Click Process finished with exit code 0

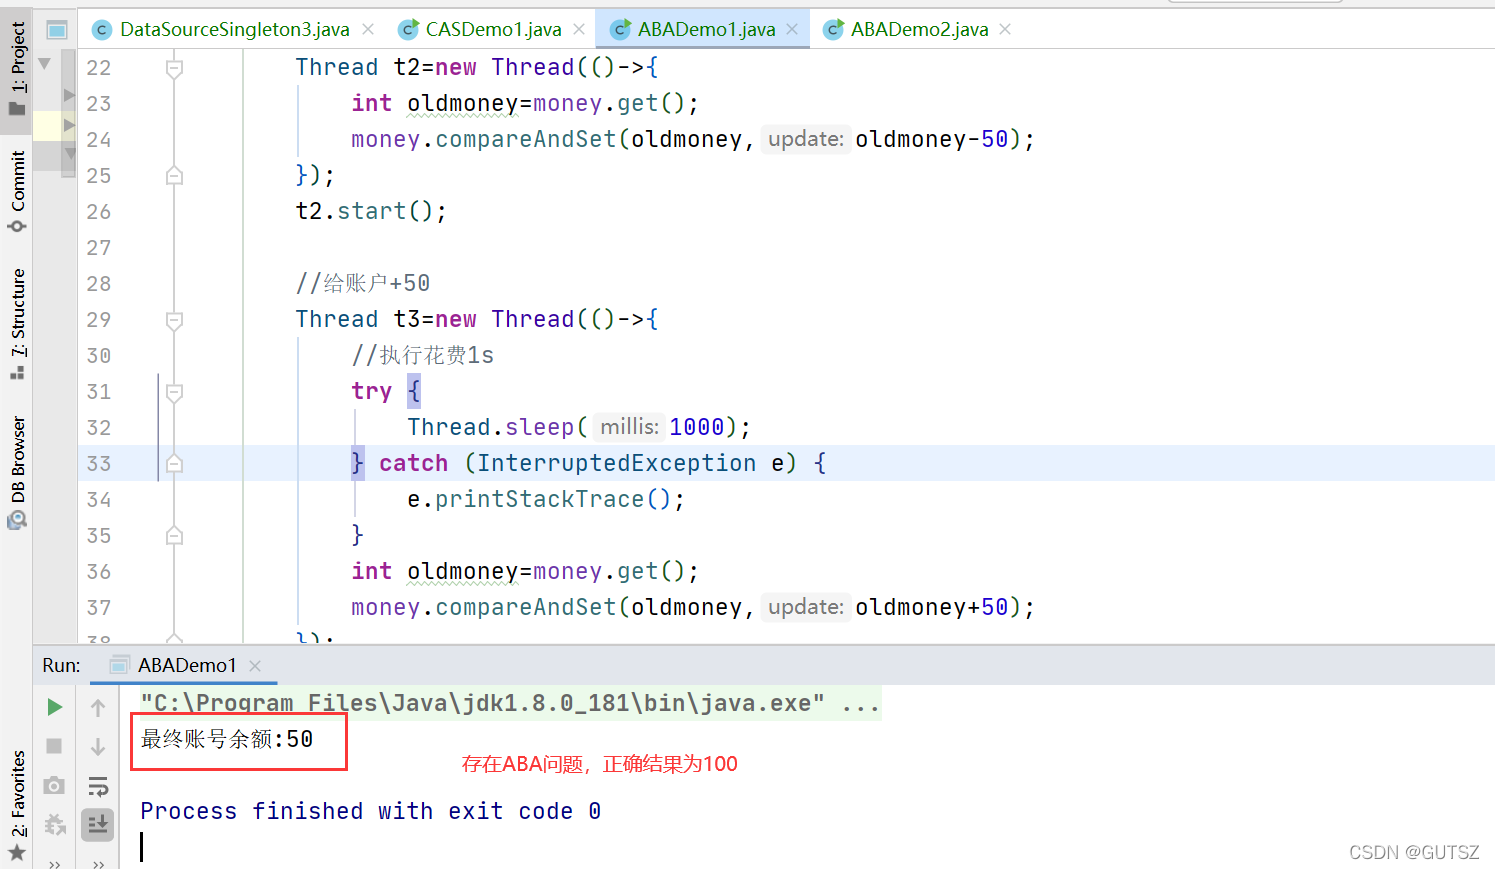370,811
